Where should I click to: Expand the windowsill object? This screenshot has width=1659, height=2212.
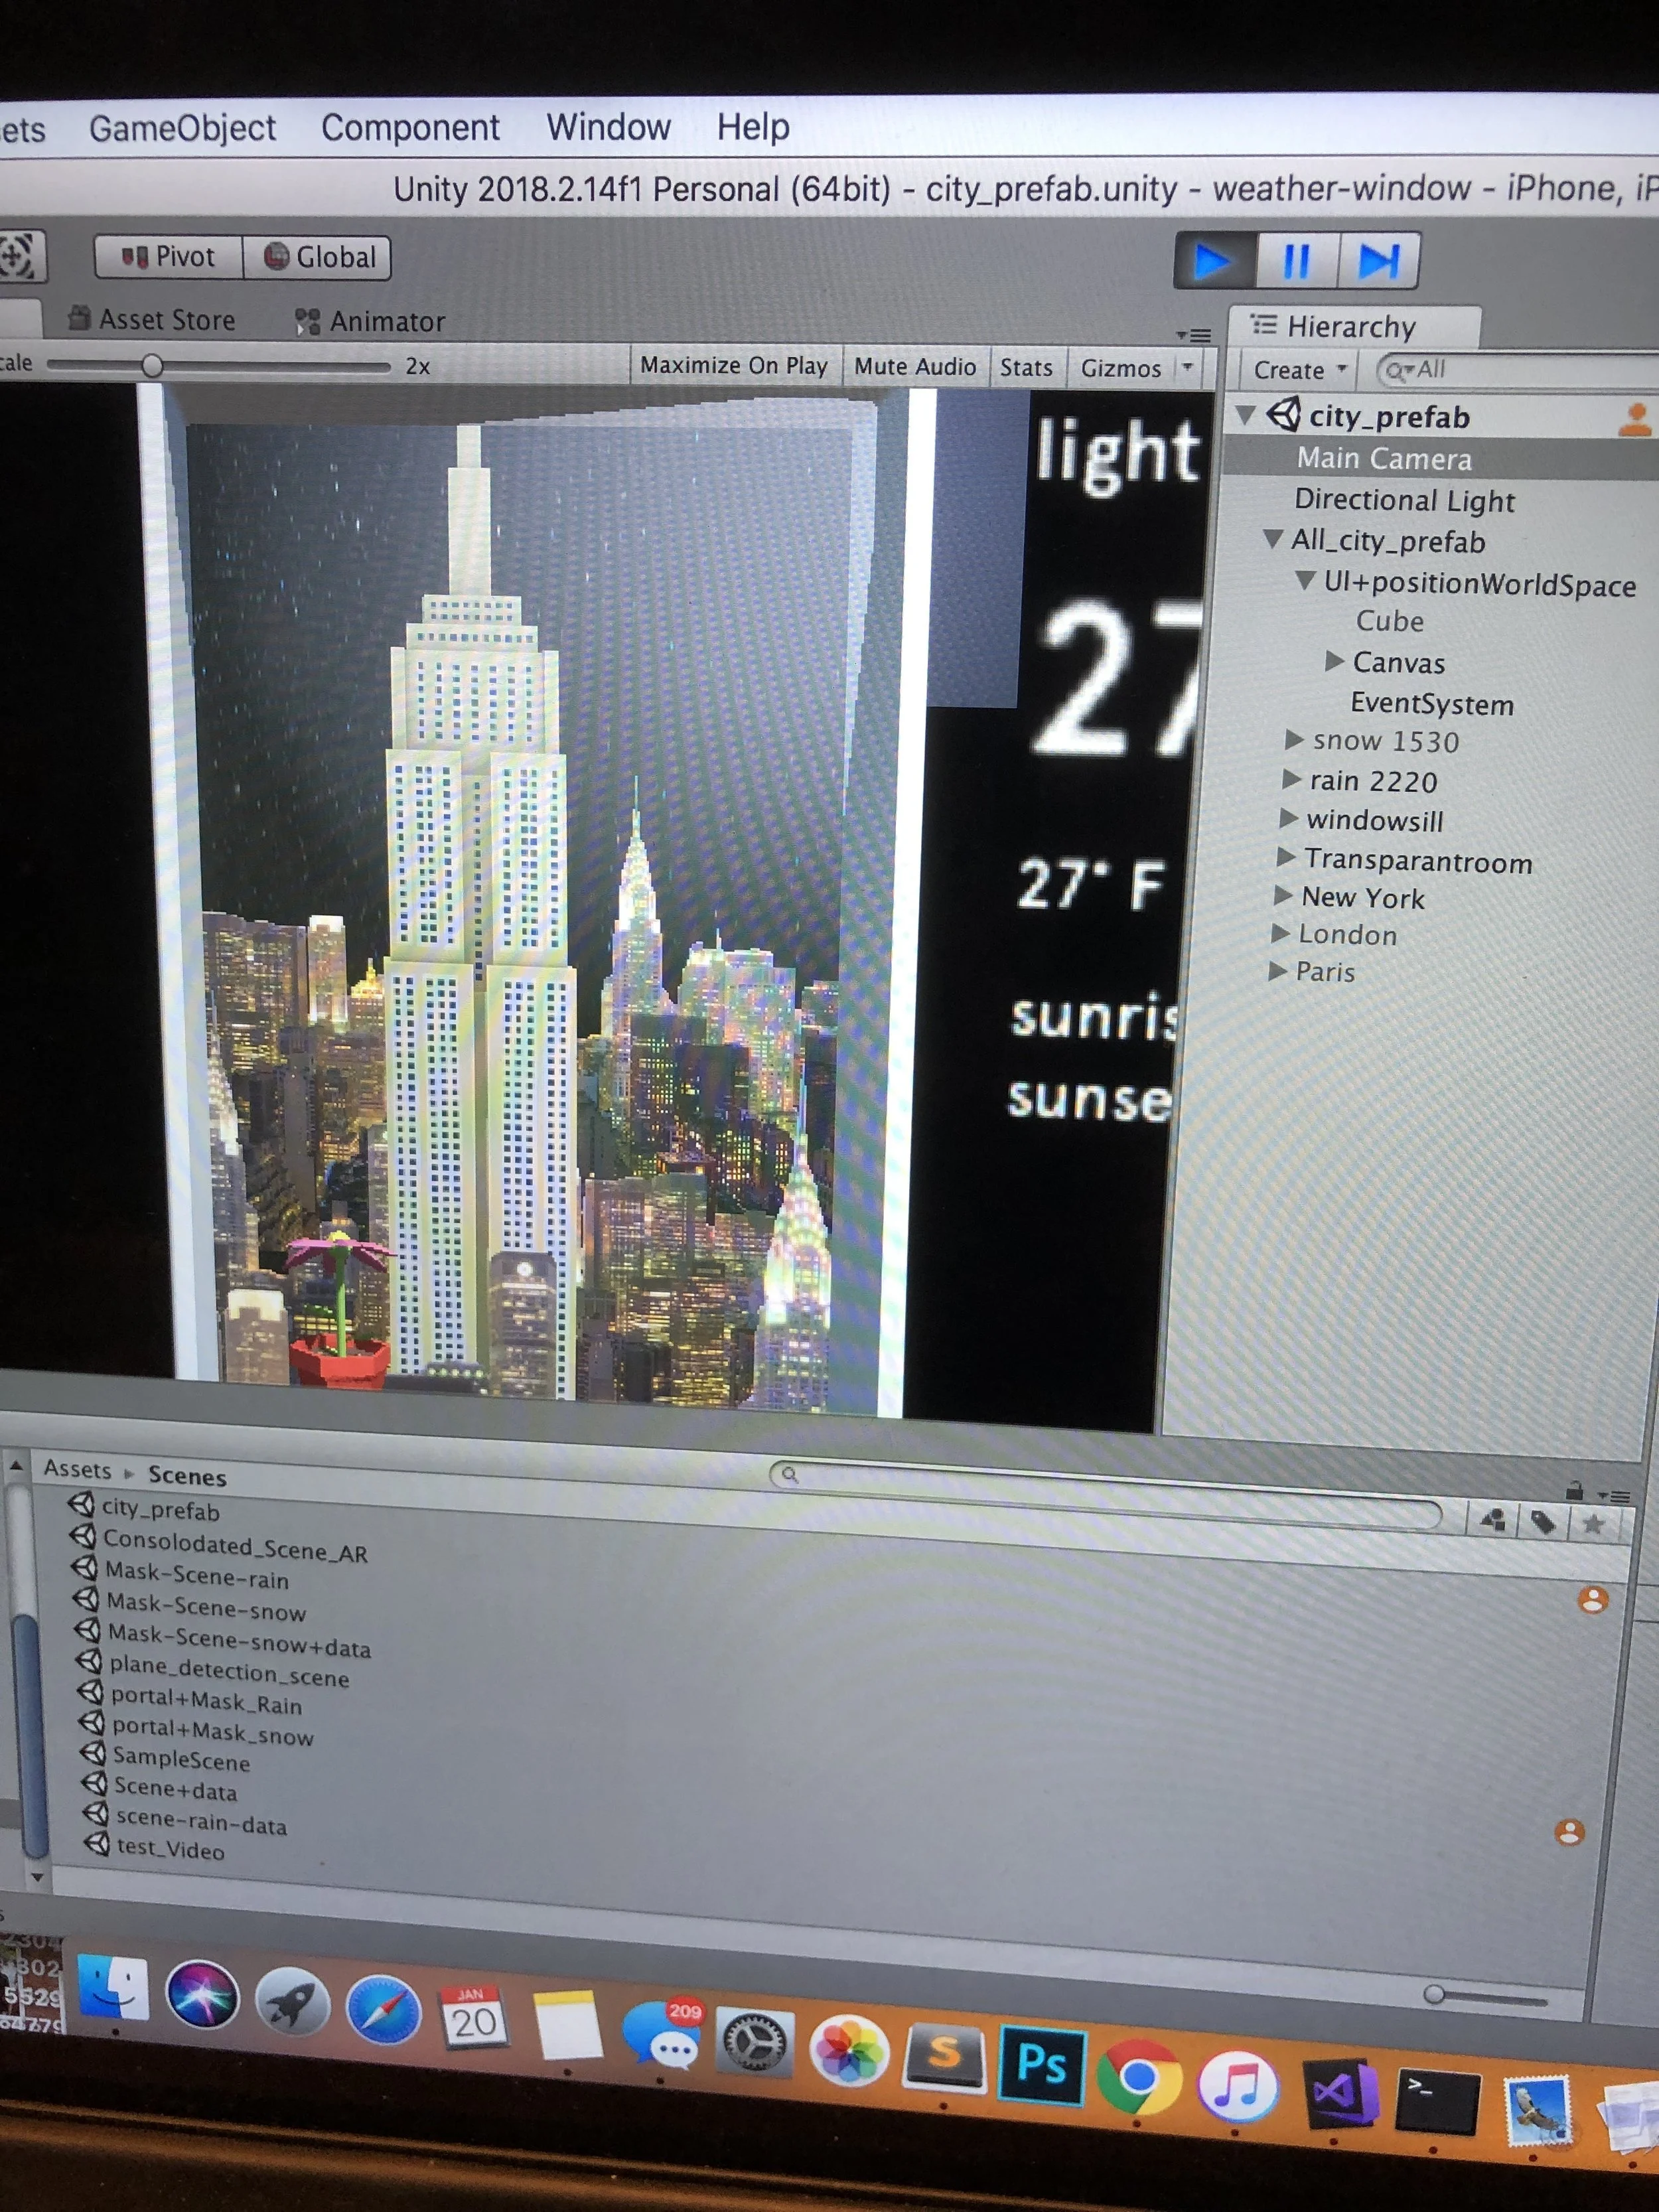click(x=1289, y=819)
